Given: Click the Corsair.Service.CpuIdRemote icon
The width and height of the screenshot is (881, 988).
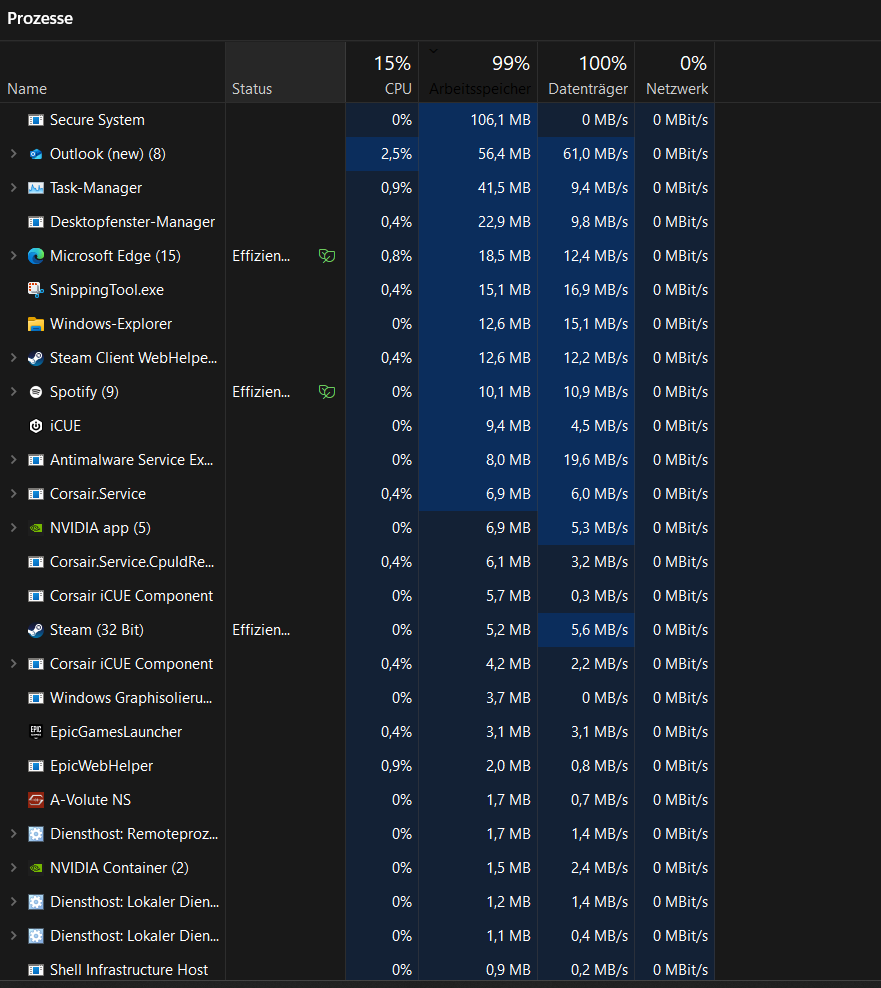Looking at the screenshot, I should click(x=36, y=562).
